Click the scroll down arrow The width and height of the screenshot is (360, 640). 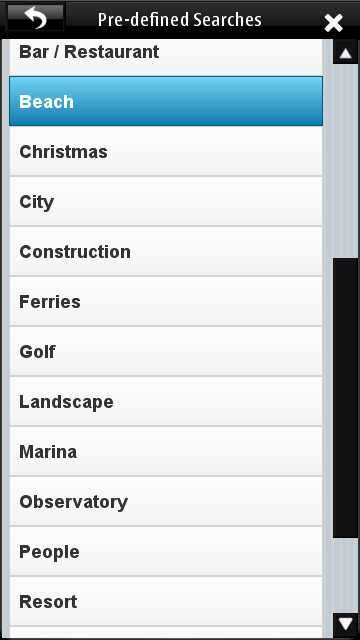[346, 624]
